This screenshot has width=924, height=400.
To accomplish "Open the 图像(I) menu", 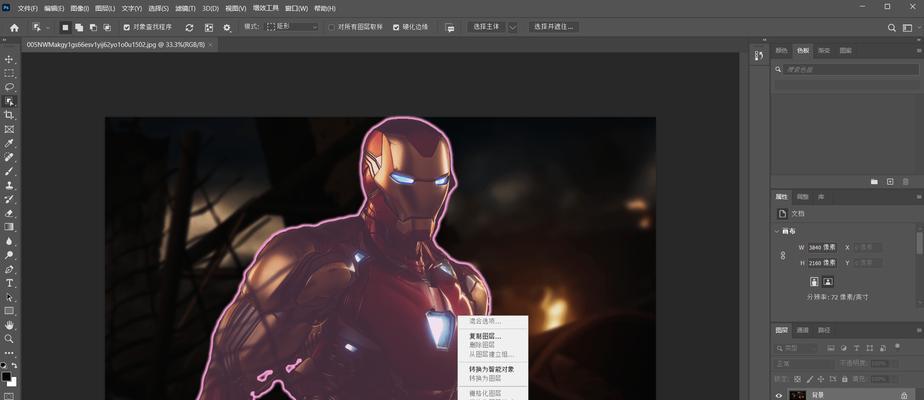I will [x=80, y=9].
